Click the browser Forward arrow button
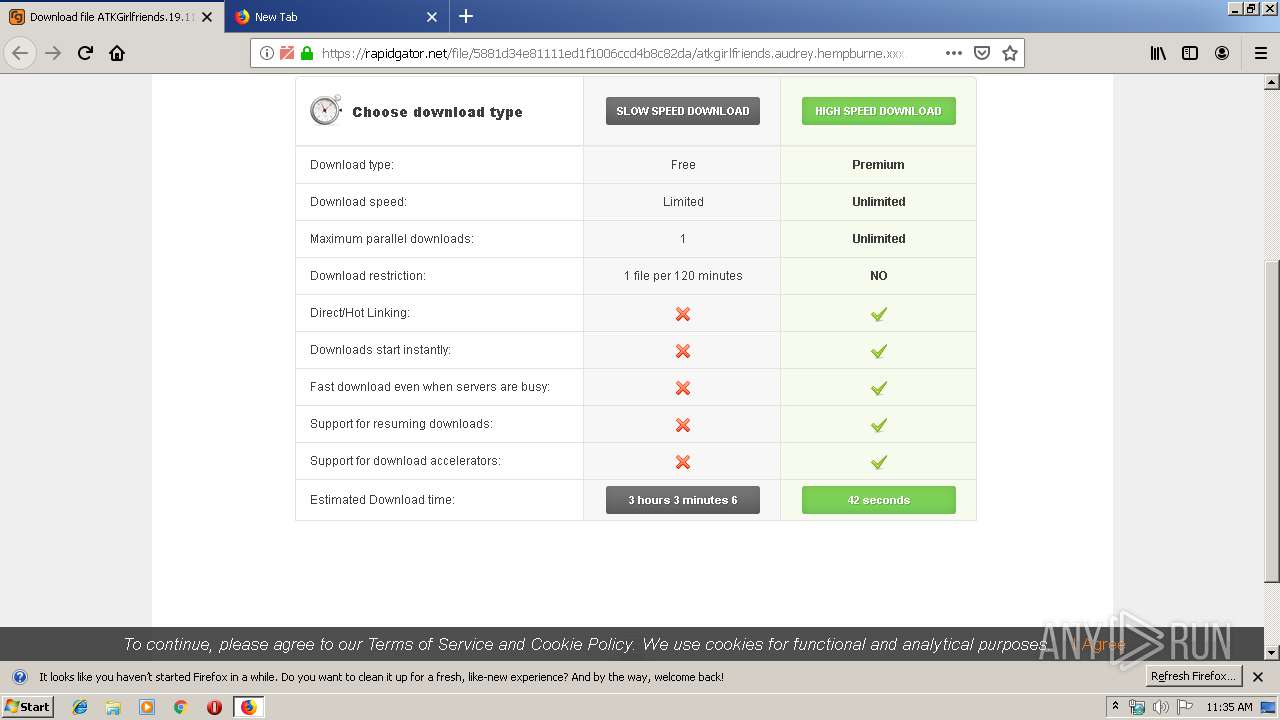This screenshot has width=1280, height=720. 53,53
